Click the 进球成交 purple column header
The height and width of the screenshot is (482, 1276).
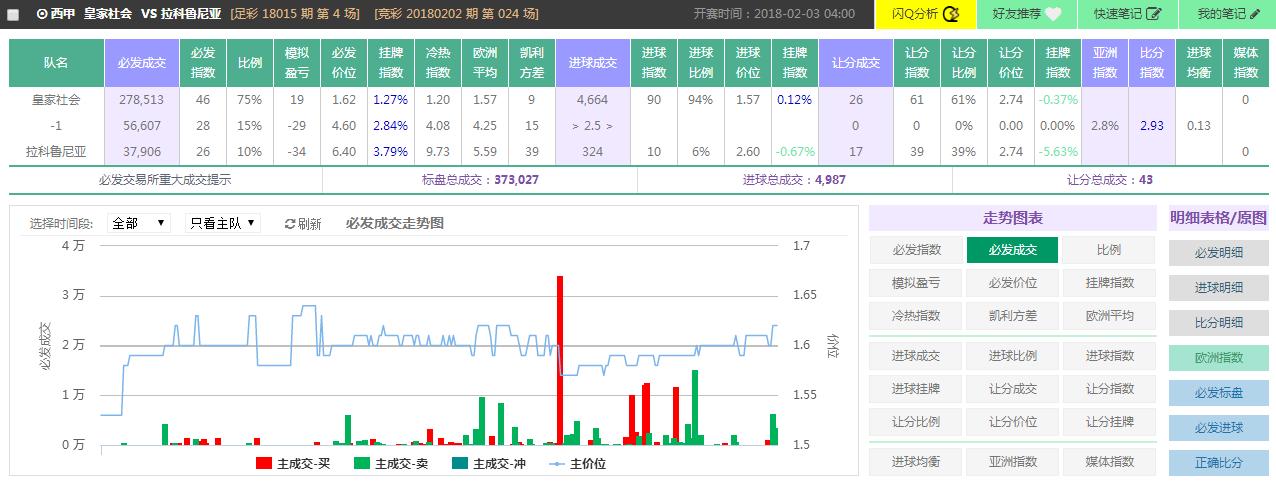(593, 63)
